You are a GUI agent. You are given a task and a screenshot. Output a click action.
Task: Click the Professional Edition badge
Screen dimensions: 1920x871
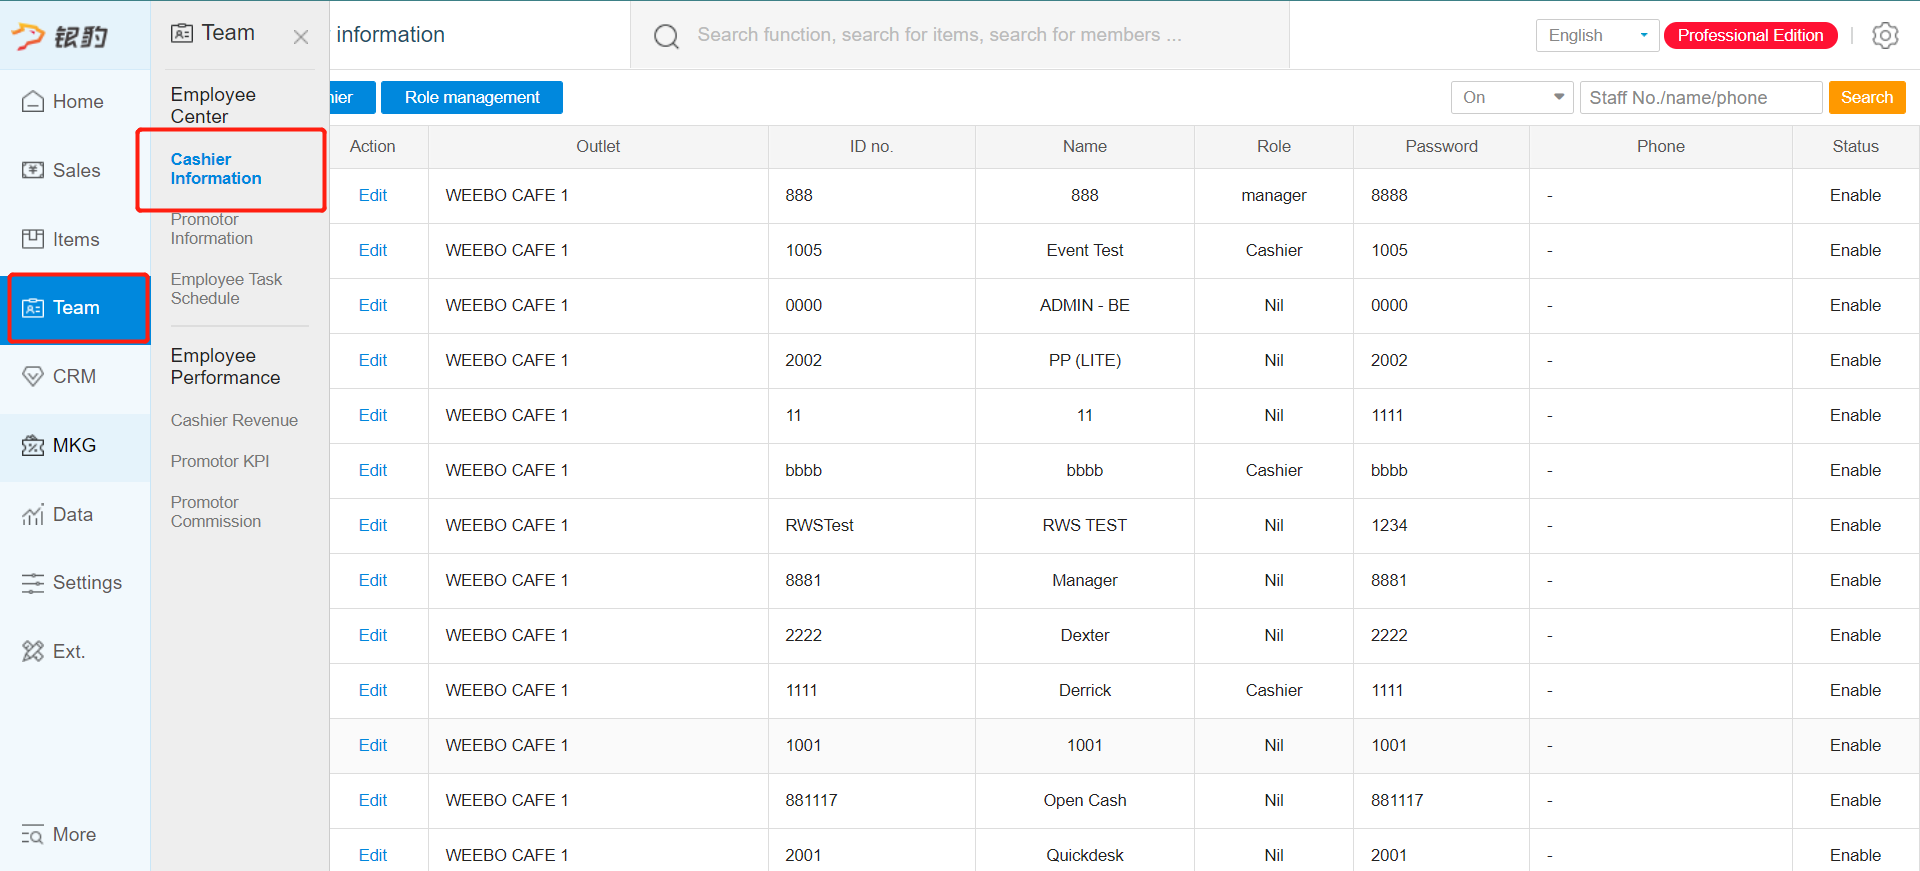coord(1750,35)
